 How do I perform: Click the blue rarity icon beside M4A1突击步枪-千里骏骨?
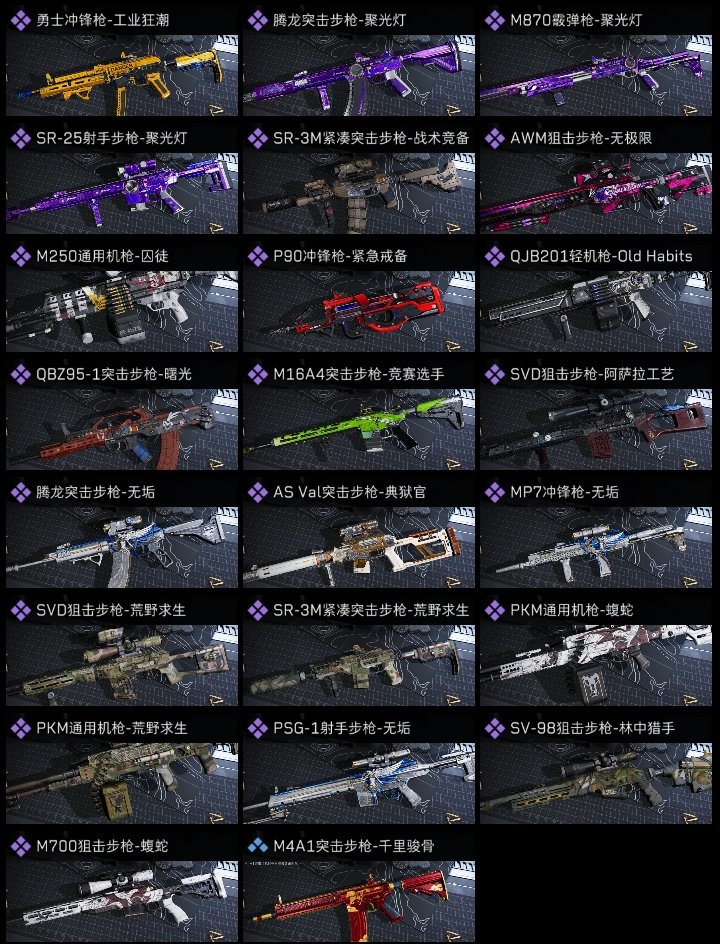(258, 846)
